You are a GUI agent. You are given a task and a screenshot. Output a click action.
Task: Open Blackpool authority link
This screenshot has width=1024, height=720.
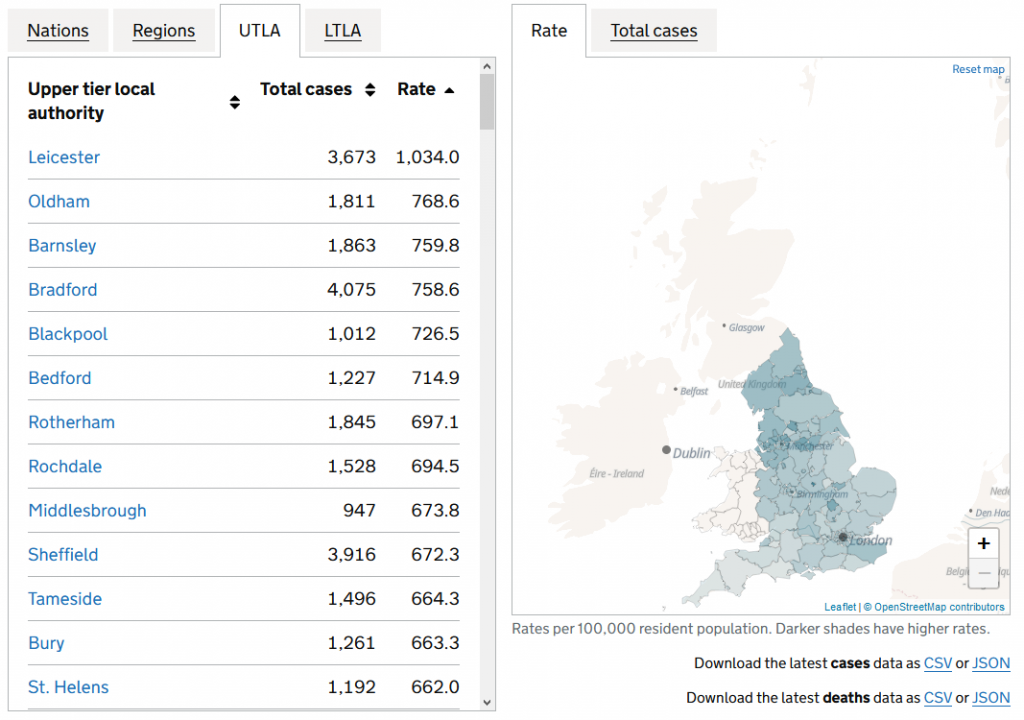tap(68, 334)
